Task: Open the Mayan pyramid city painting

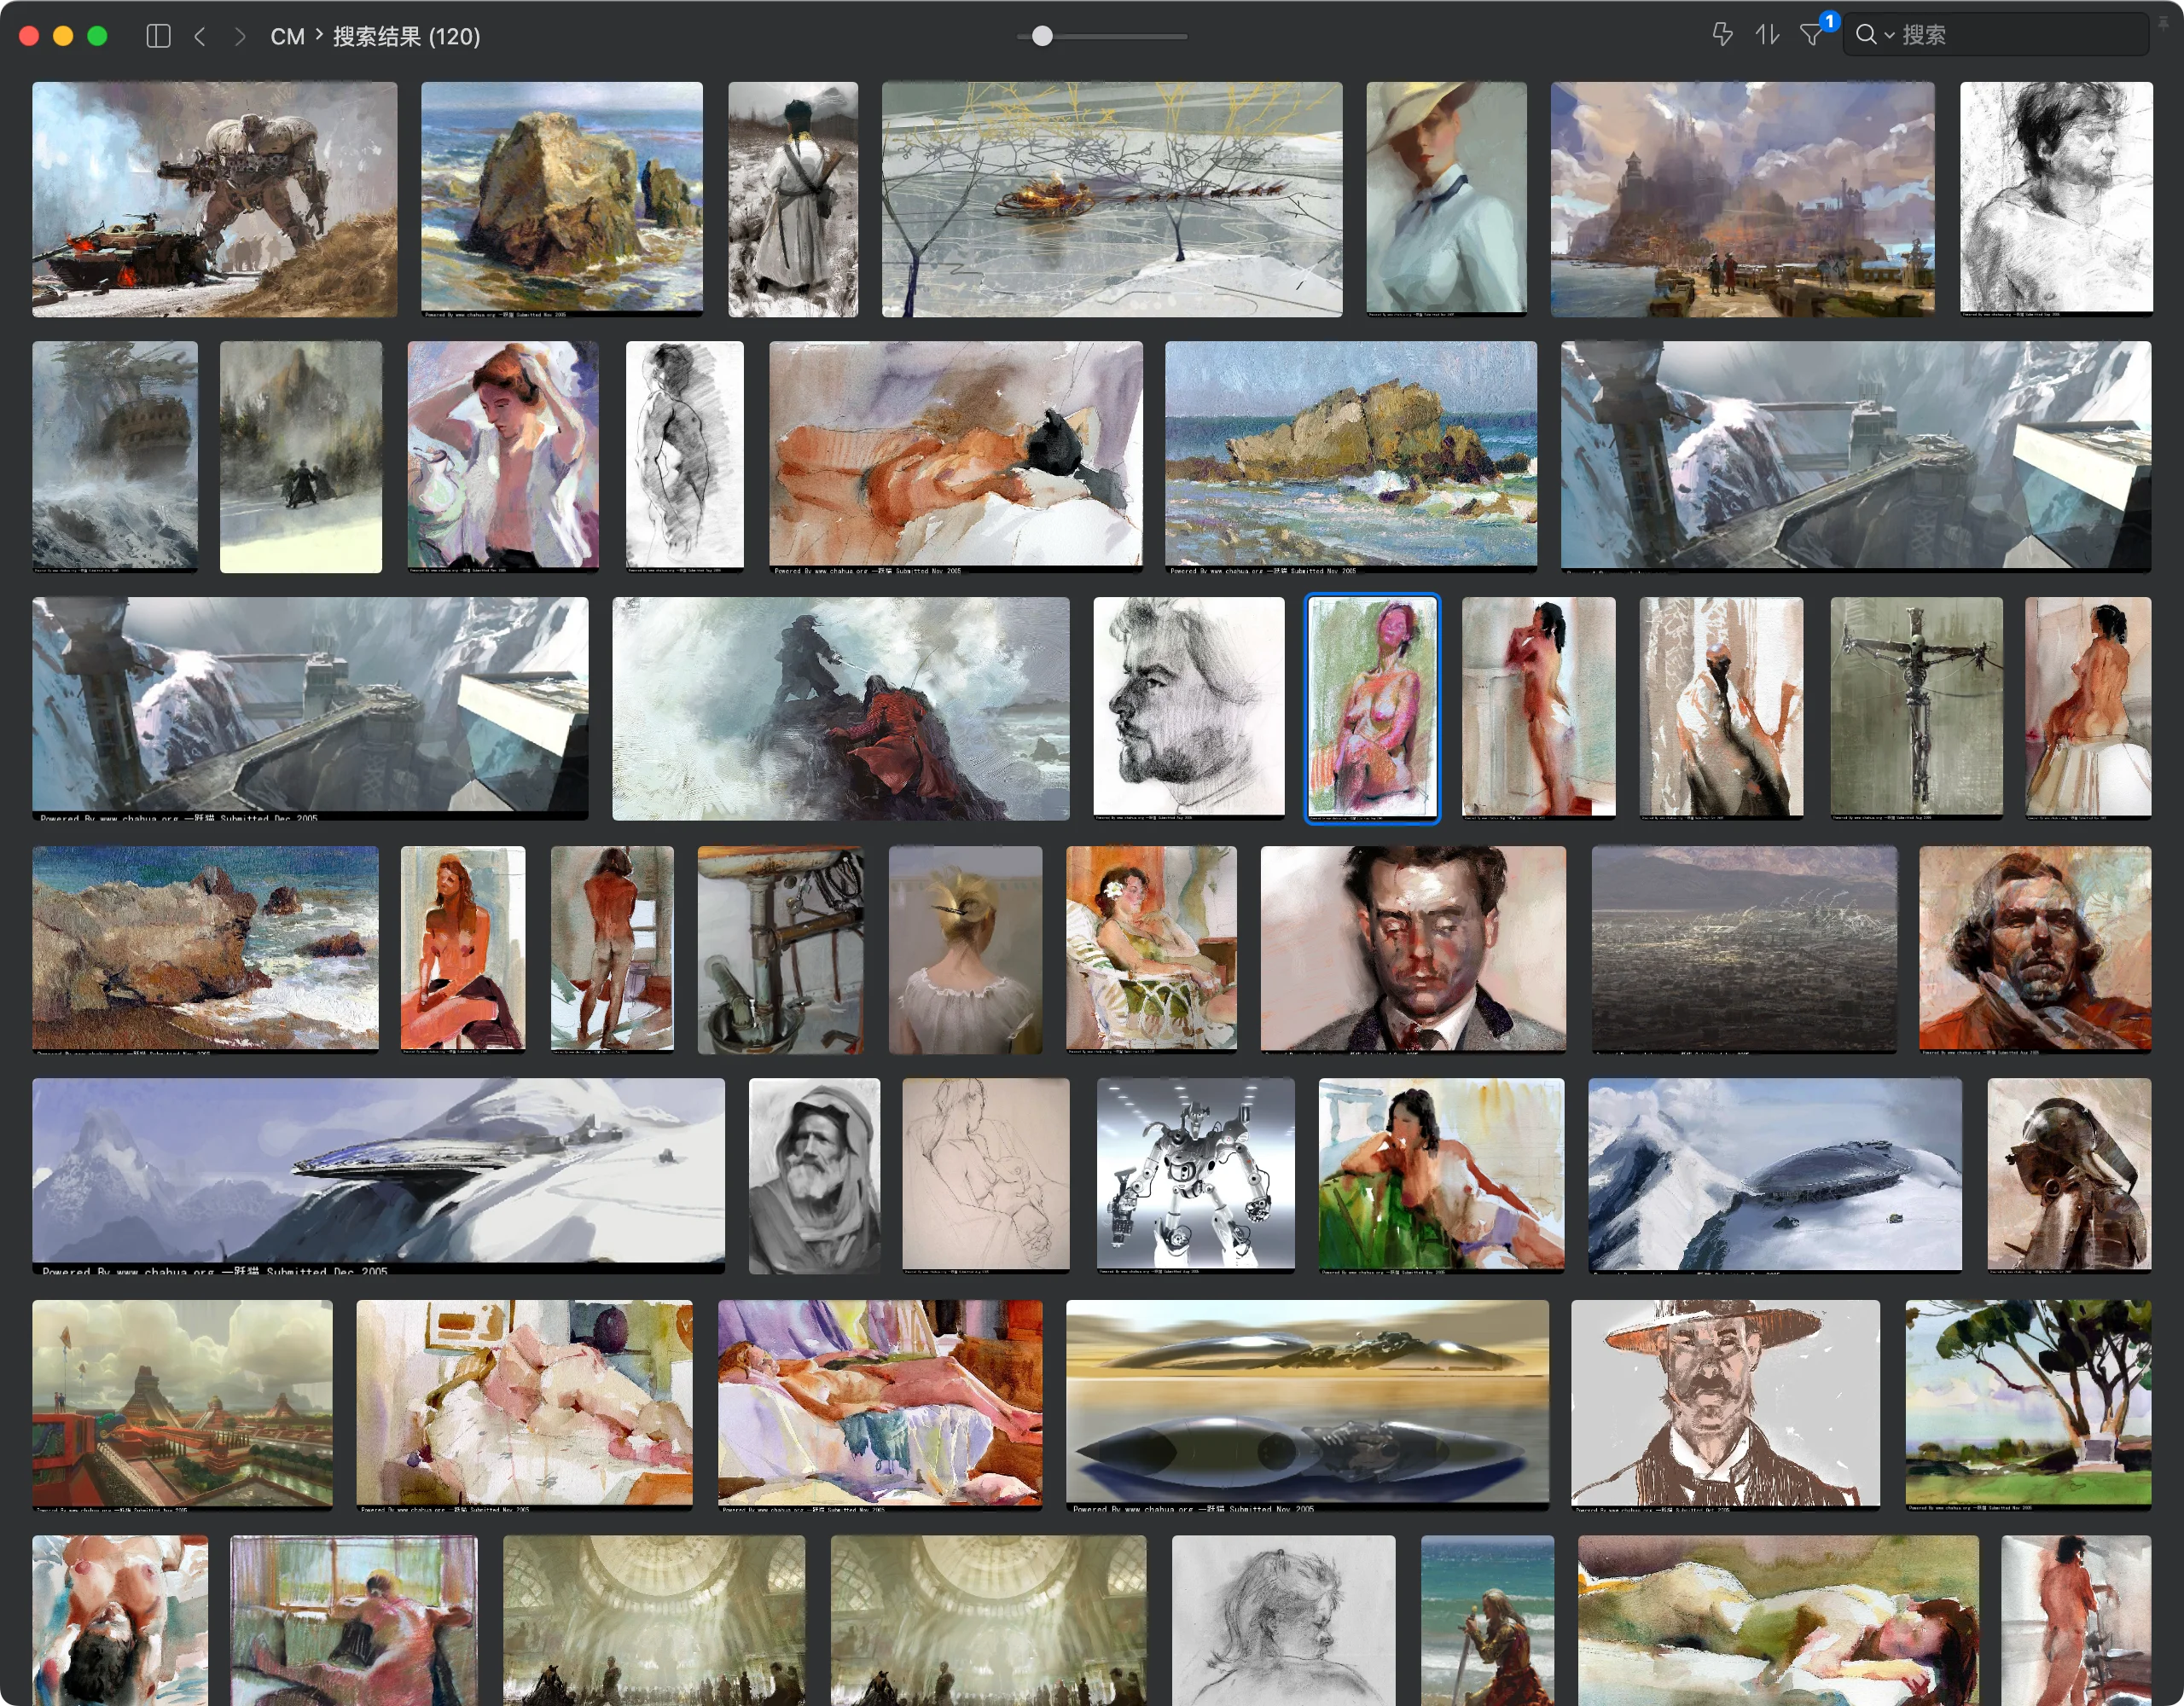Action: tap(182, 1404)
